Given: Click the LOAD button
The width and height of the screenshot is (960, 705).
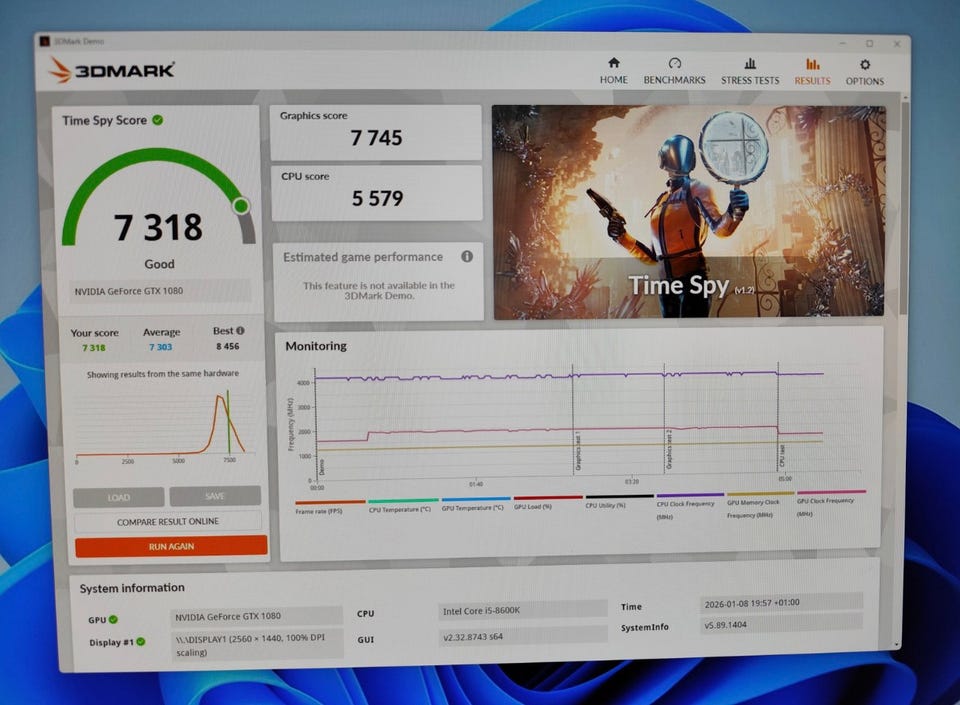Looking at the screenshot, I should tap(119, 497).
